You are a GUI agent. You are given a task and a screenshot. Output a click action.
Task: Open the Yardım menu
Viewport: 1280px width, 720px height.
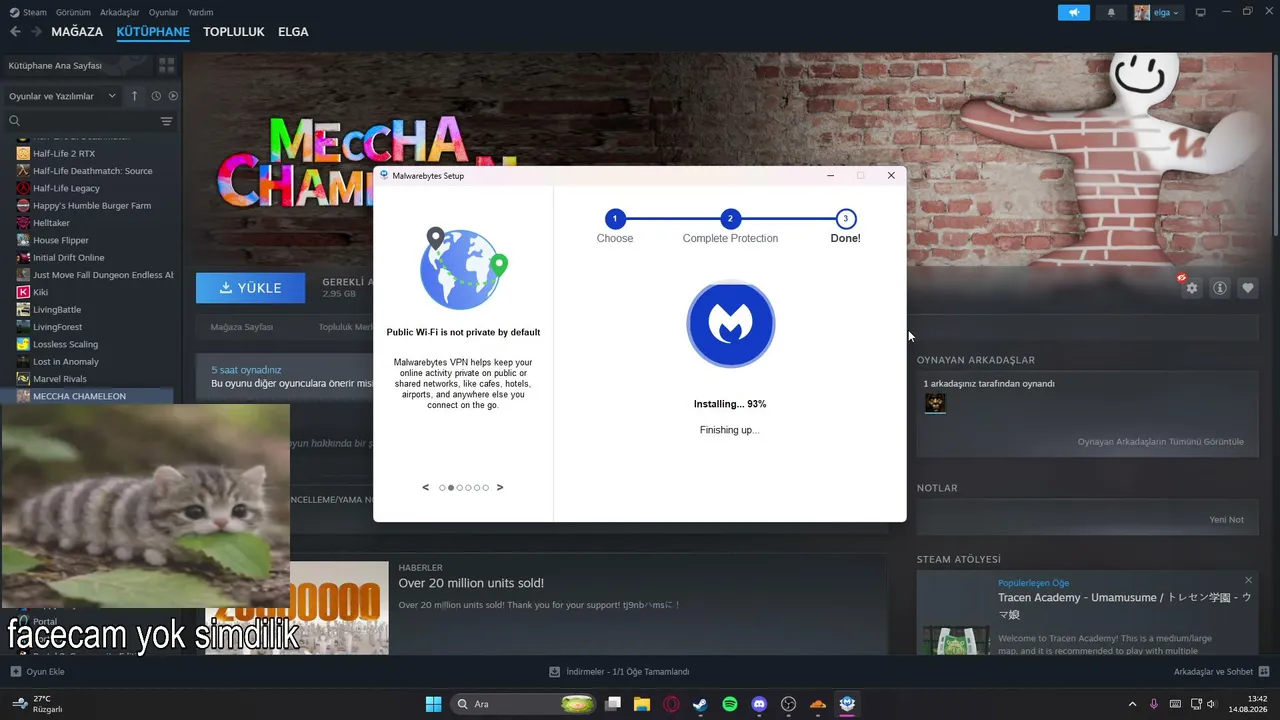200,13
